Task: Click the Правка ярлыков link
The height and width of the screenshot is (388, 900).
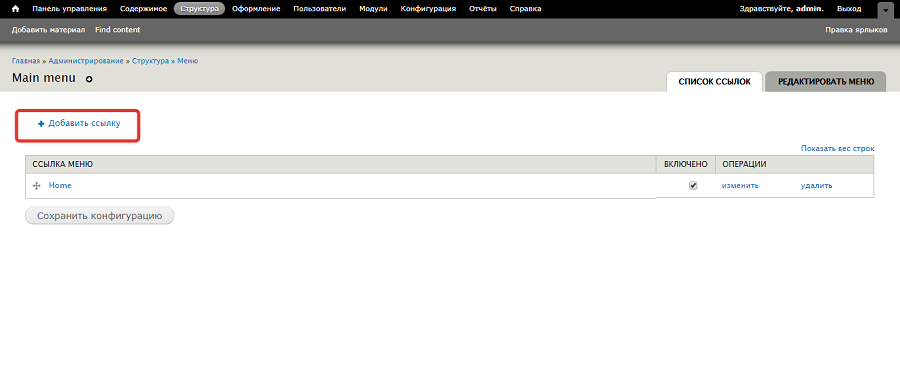Action: pos(856,30)
